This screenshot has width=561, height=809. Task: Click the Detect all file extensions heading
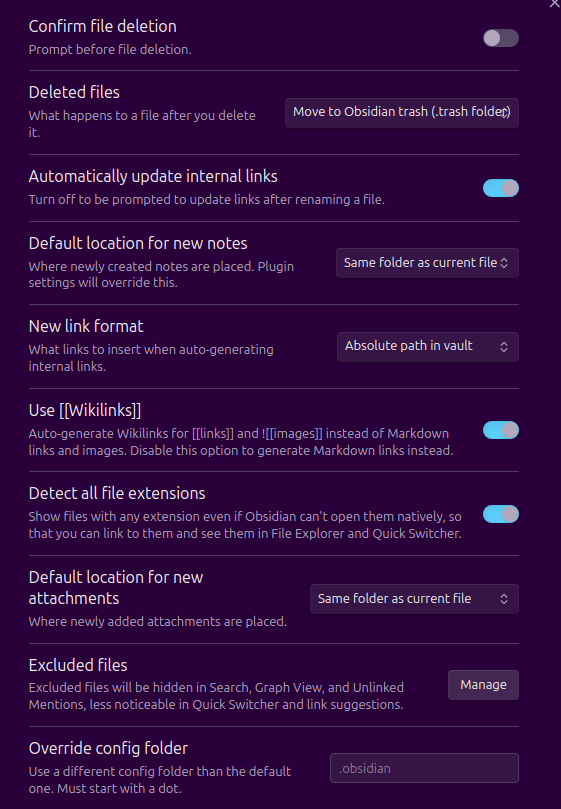point(117,493)
